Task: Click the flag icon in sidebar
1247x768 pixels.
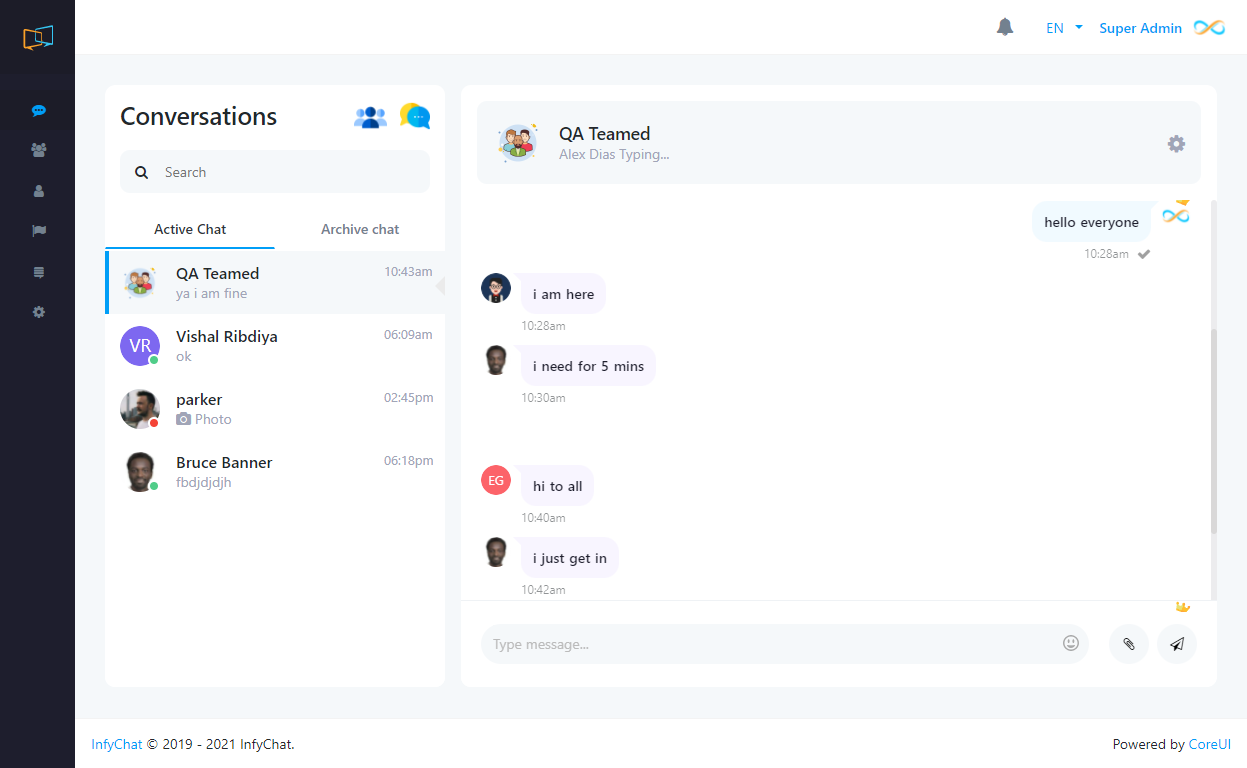Action: (38, 231)
